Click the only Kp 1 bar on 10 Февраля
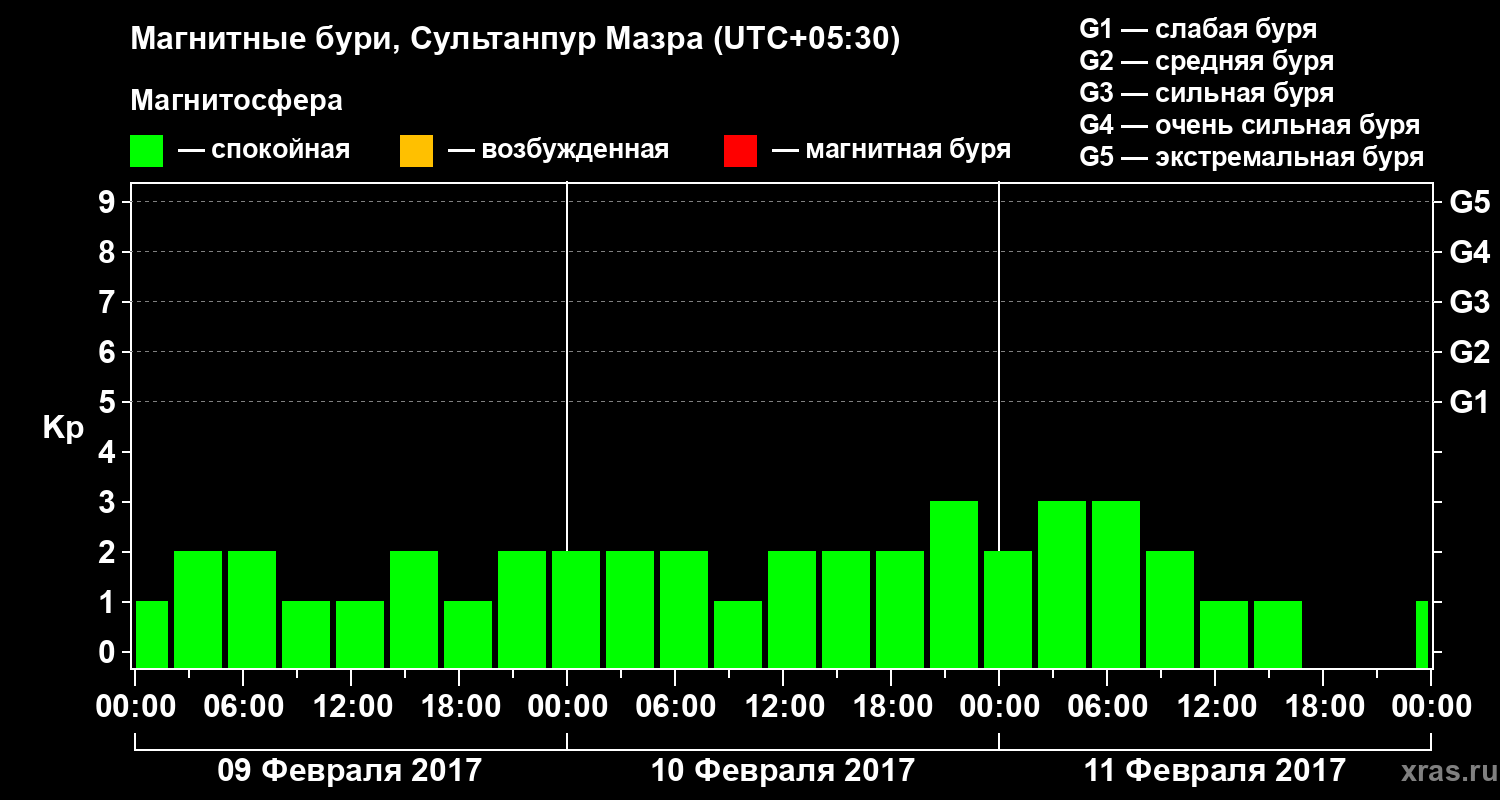 pyautogui.click(x=738, y=634)
